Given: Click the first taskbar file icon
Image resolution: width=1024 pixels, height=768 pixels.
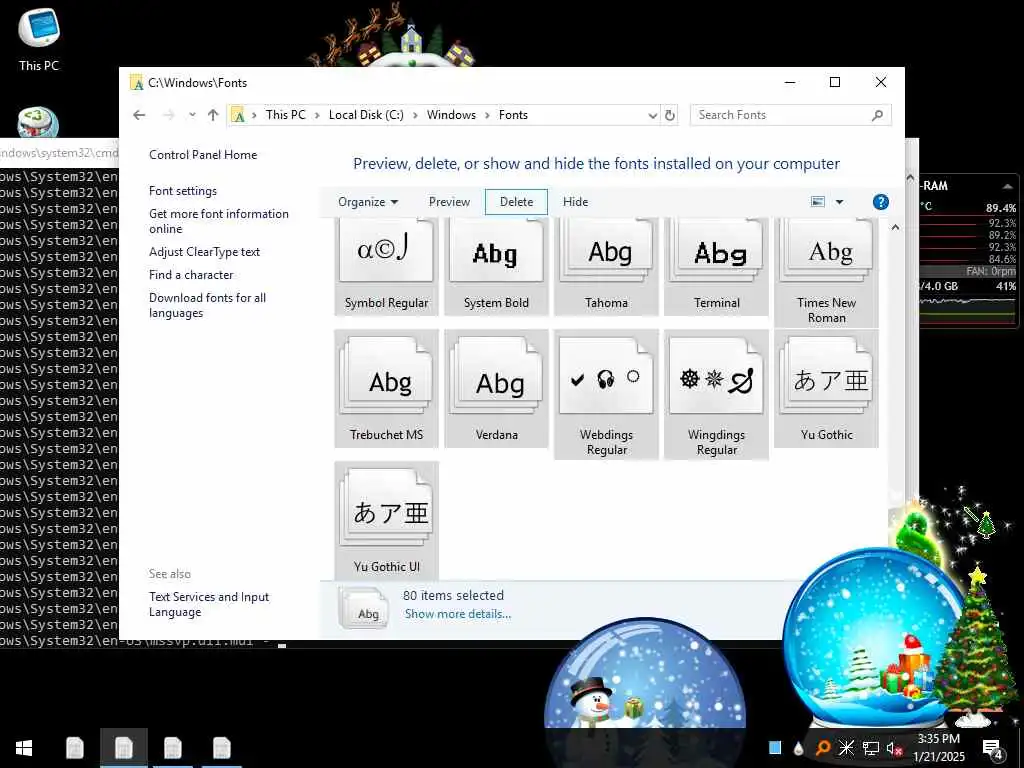Looking at the screenshot, I should (74, 748).
